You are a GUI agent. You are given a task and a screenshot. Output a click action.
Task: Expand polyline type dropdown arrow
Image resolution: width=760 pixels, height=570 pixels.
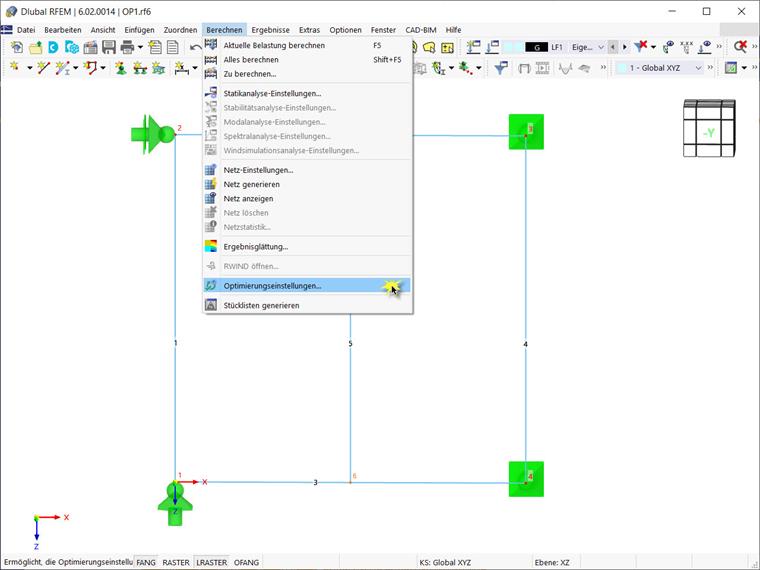[103, 68]
